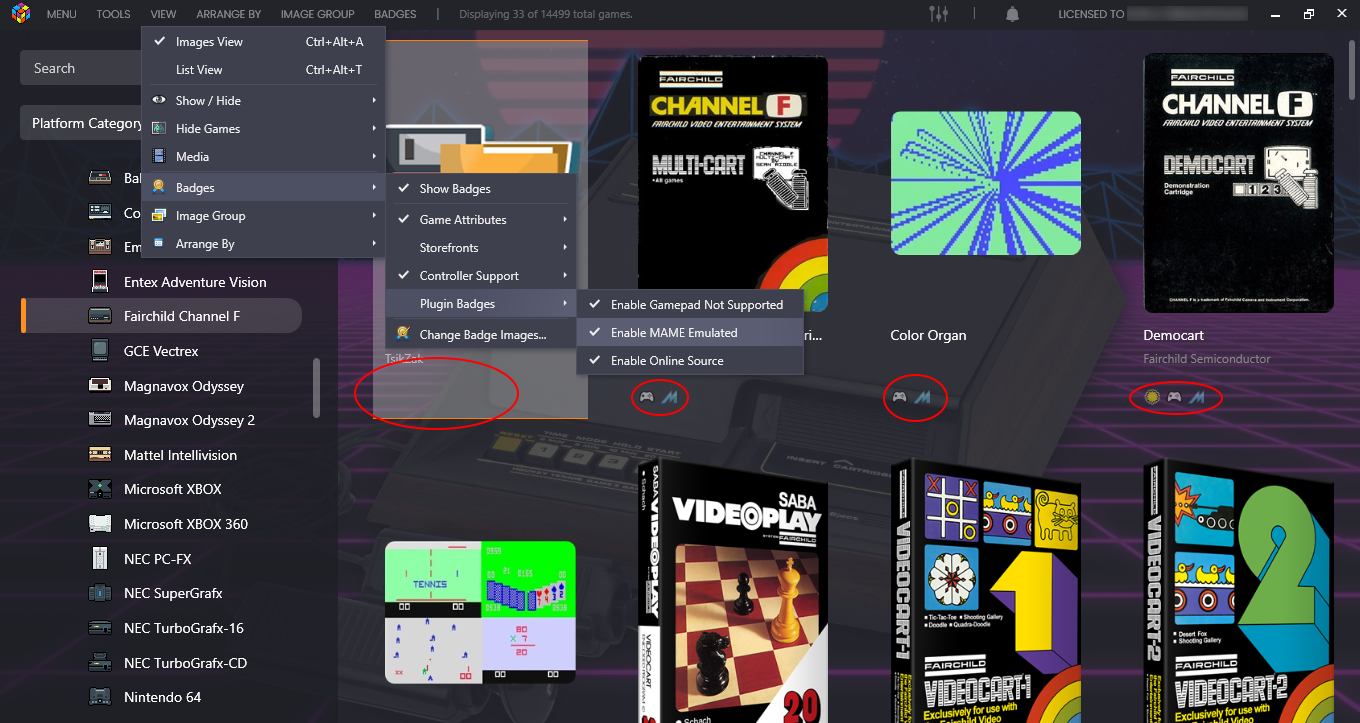Click the NEC TurboGrafx-16 platform icon
Viewport: 1360px width, 723px height.
pos(100,628)
